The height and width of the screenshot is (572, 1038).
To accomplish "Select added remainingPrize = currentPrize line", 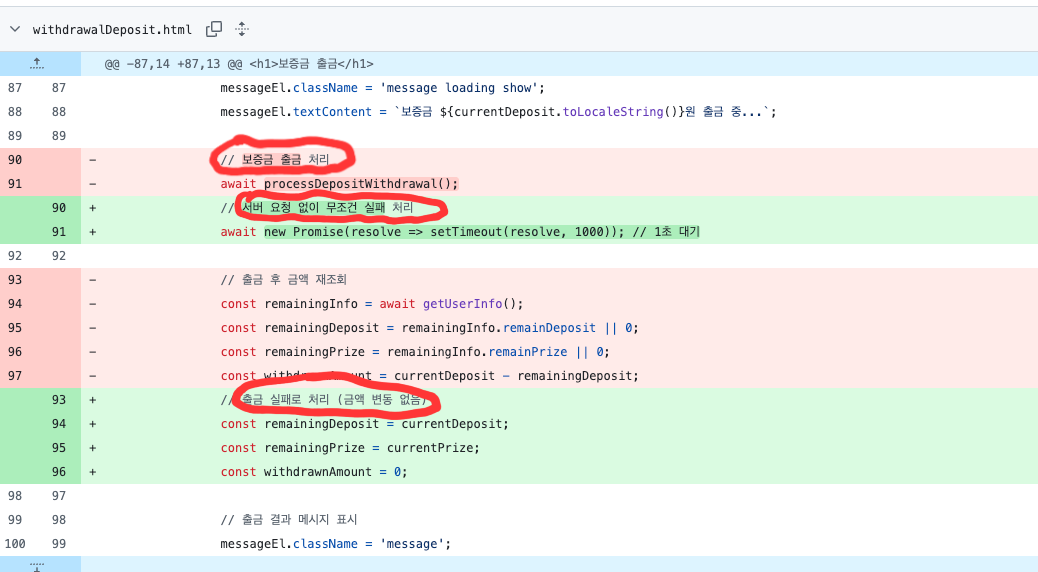I will click(350, 448).
